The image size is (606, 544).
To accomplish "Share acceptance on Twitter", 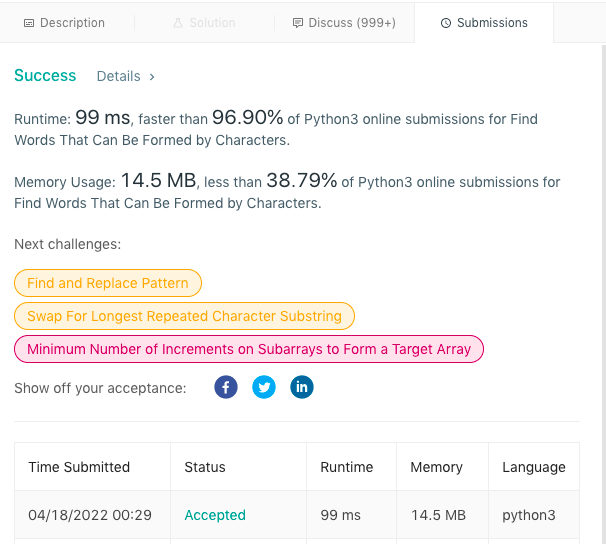I will point(264,387).
